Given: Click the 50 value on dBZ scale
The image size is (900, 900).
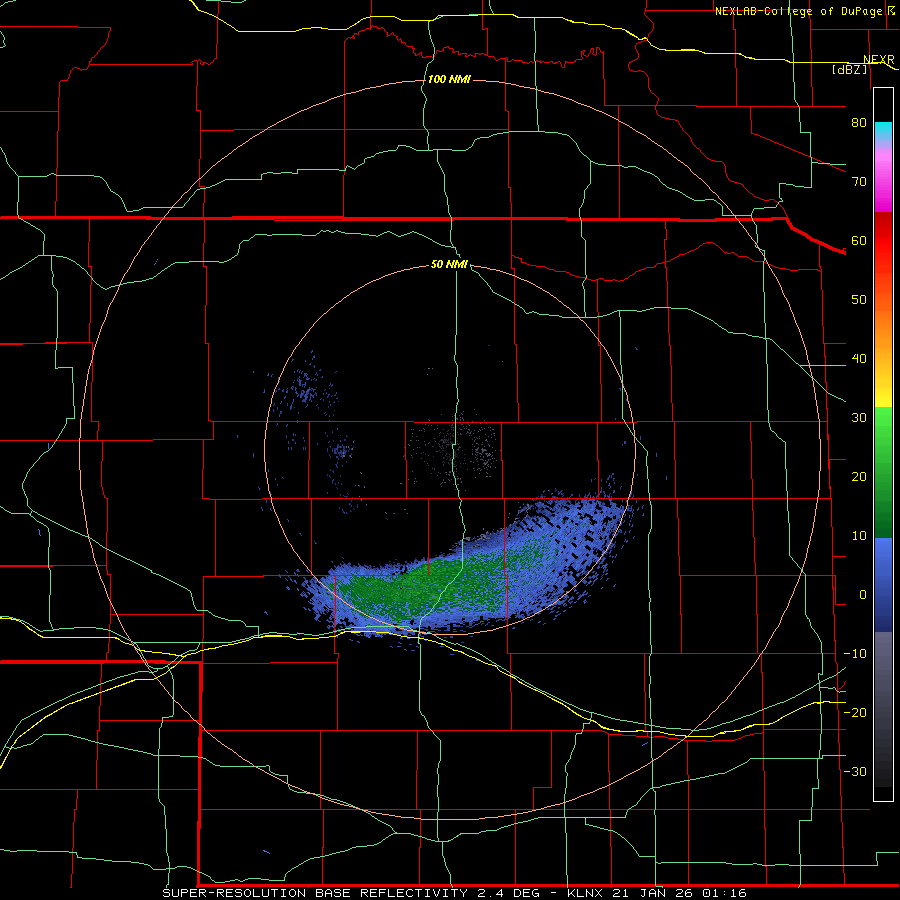Looking at the screenshot, I should [859, 300].
